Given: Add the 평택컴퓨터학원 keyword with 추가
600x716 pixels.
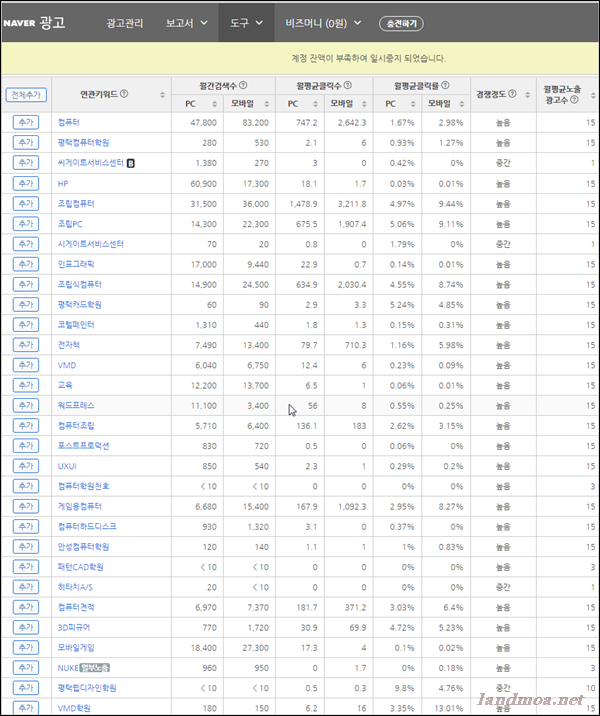Looking at the screenshot, I should 26,142.
